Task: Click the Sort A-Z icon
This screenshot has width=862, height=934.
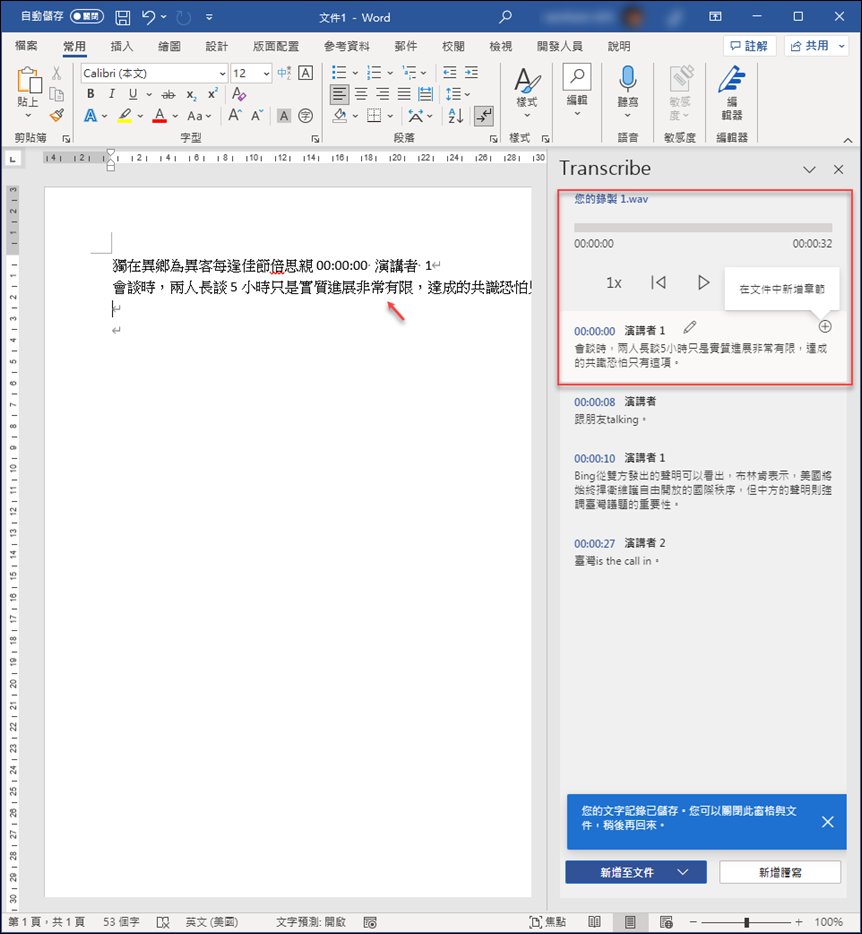Action: coord(456,116)
